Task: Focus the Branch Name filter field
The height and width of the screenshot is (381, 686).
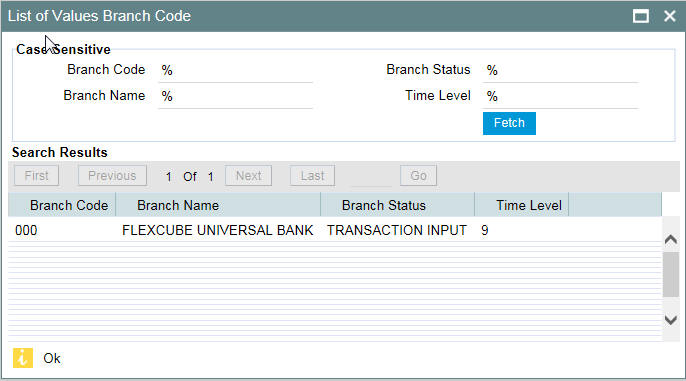Action: pyautogui.click(x=235, y=97)
